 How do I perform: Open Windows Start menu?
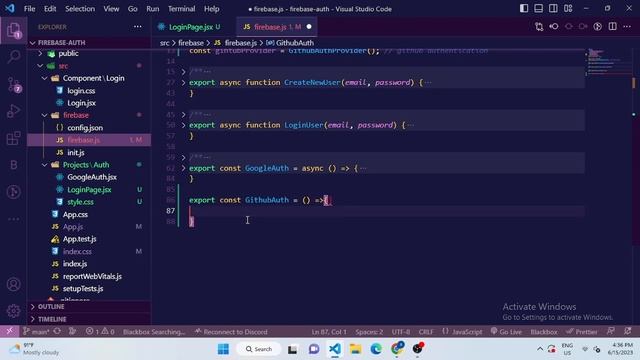pos(223,349)
